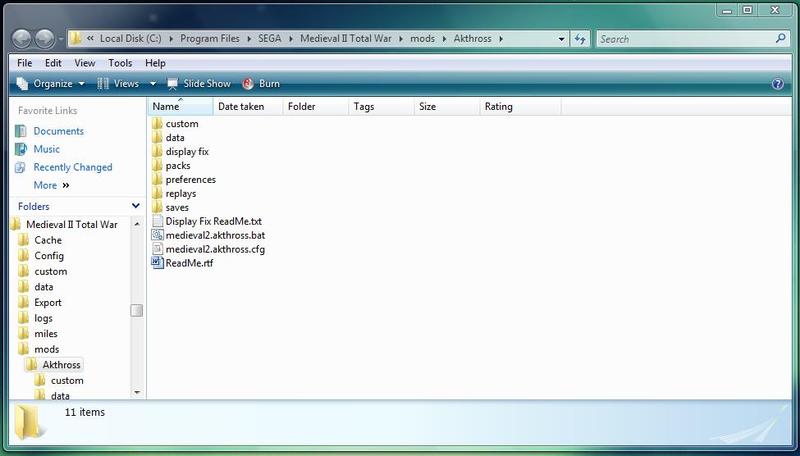
Task: Open the Help menu
Action: tap(155, 63)
